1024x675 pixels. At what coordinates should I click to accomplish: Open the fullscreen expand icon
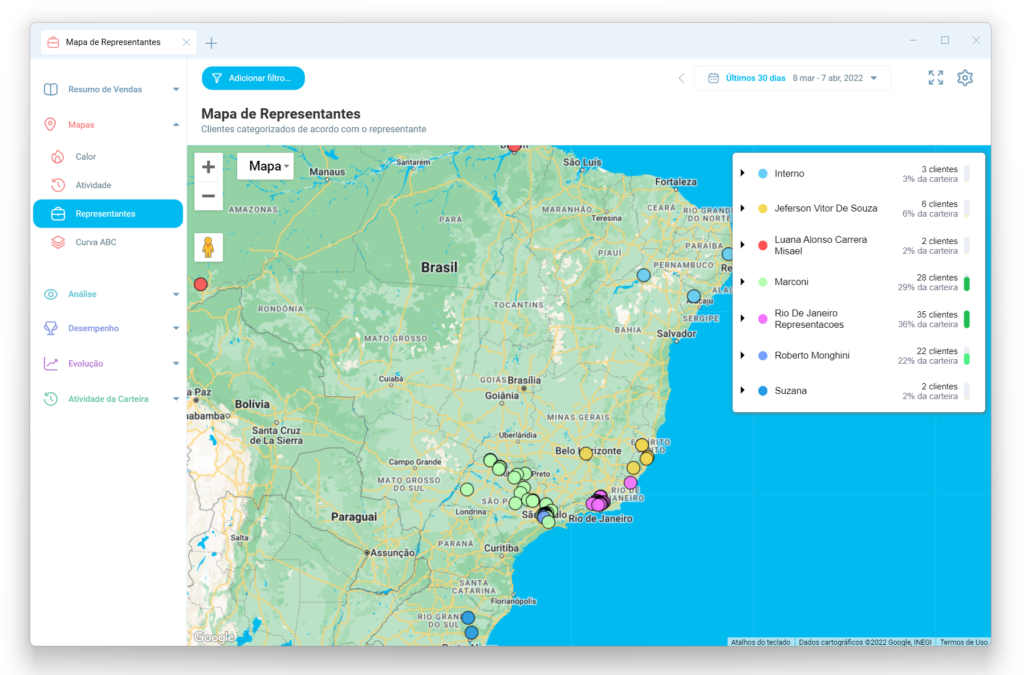point(935,77)
